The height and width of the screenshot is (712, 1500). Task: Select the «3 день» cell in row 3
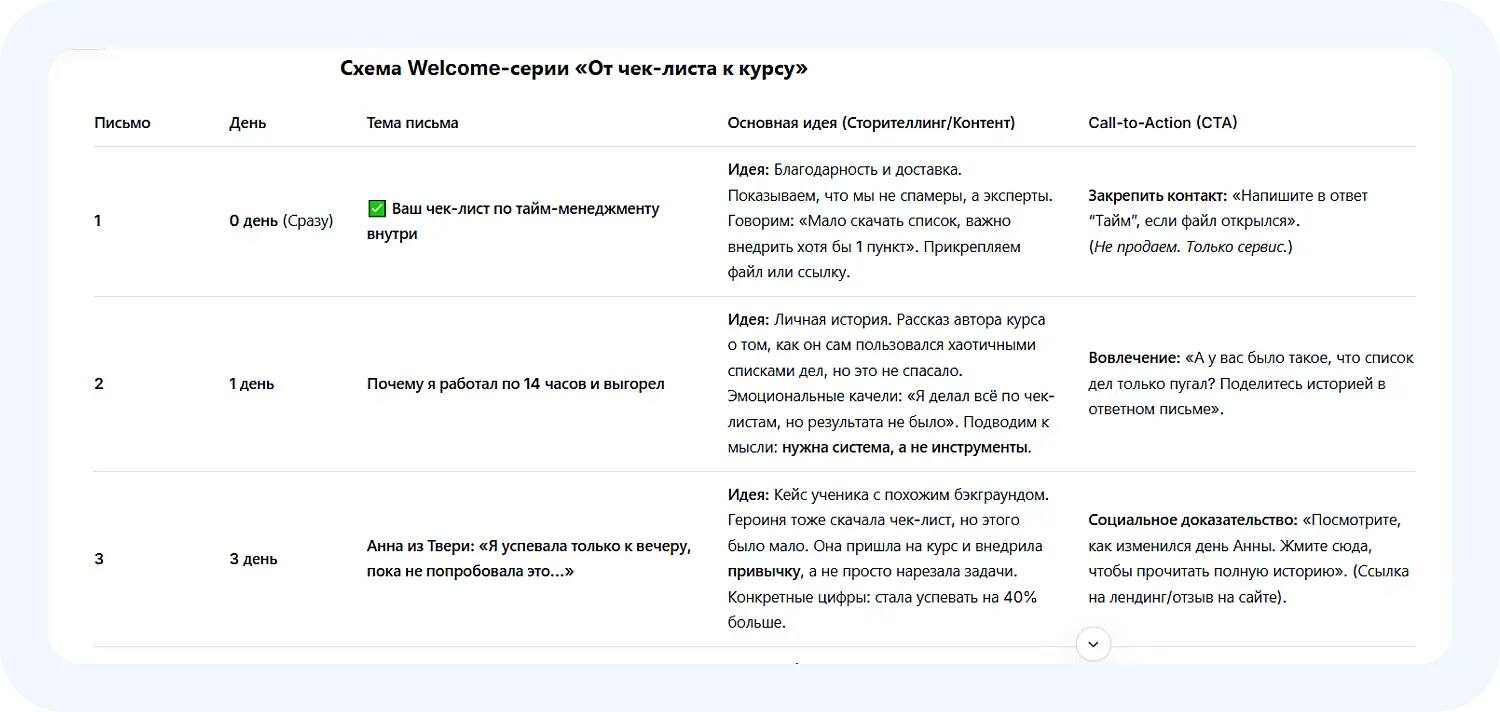click(x=253, y=559)
